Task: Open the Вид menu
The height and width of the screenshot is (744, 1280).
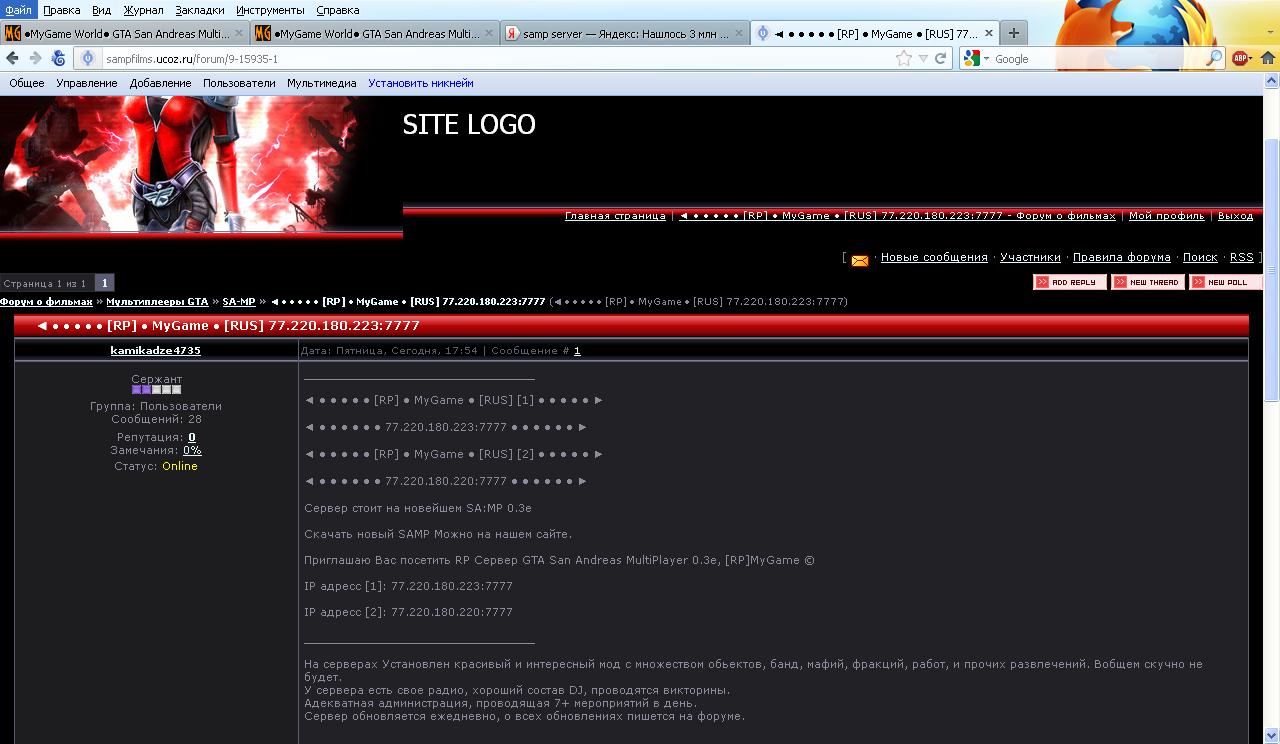Action: pos(102,10)
